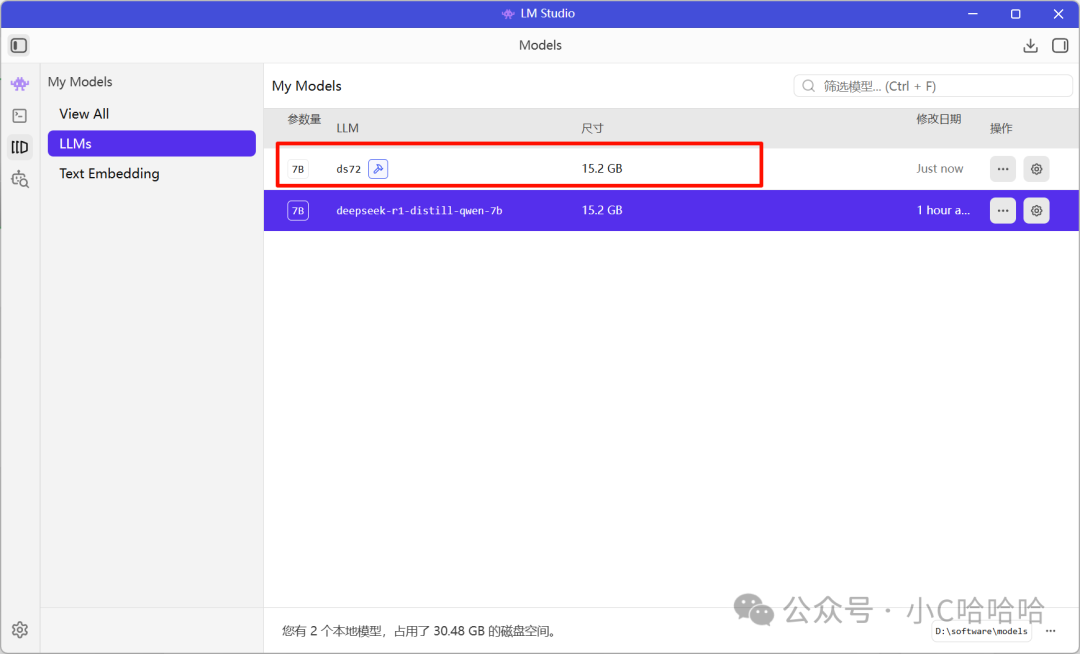Sort by the LLM column header
1080x654 pixels.
347,128
